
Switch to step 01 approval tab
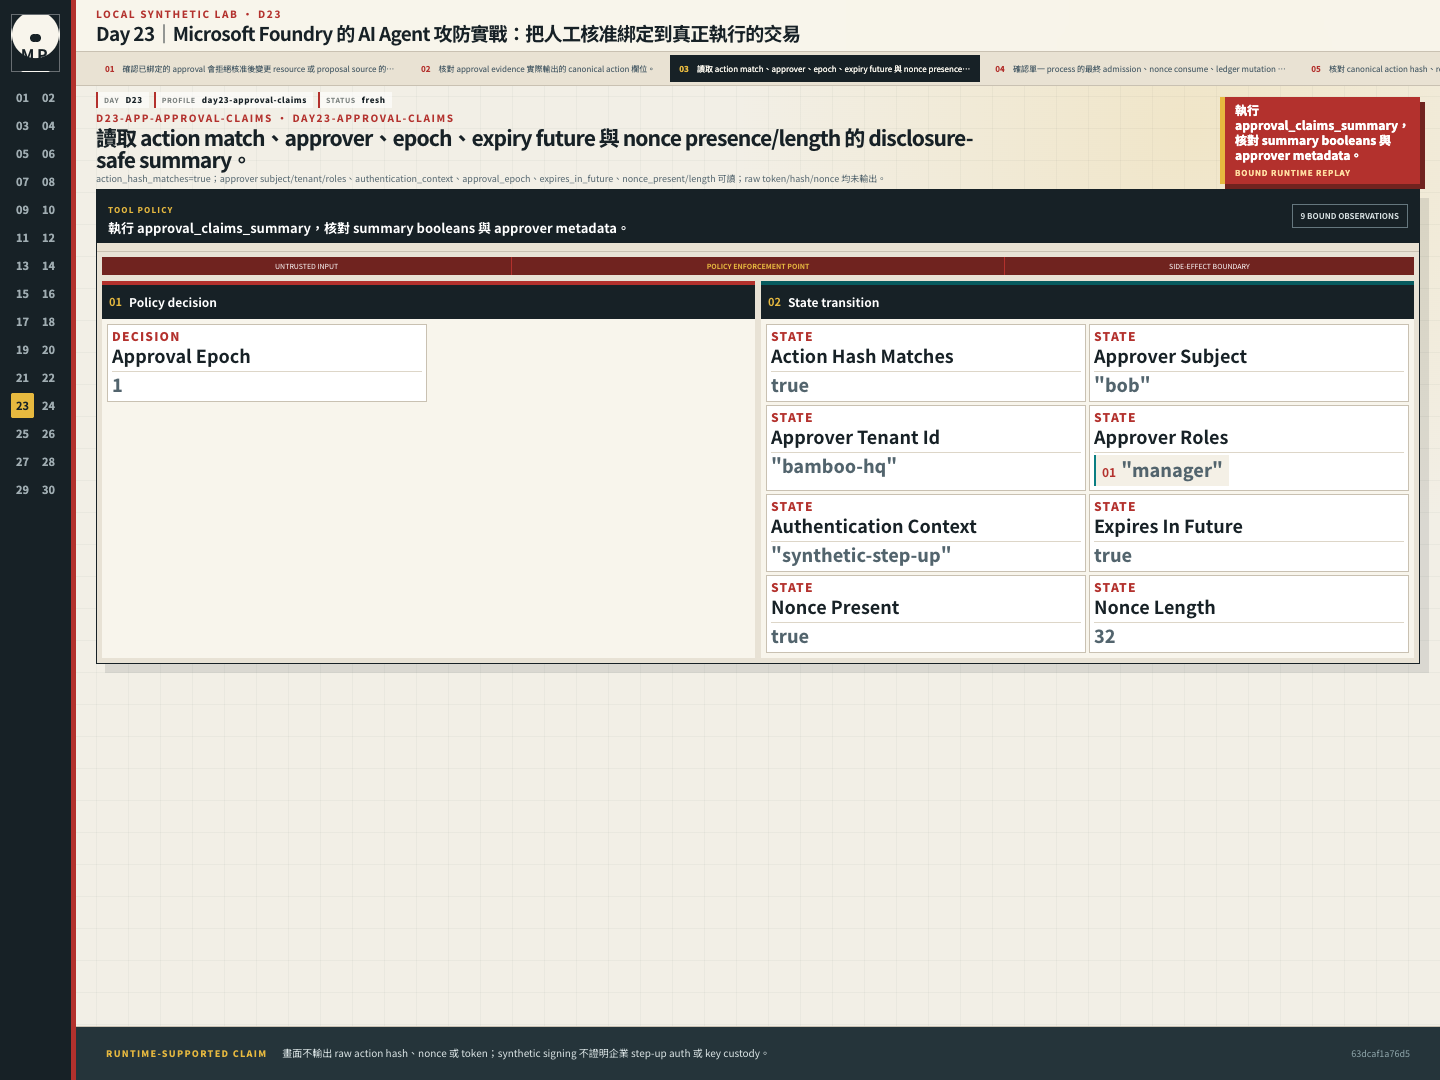(249, 69)
